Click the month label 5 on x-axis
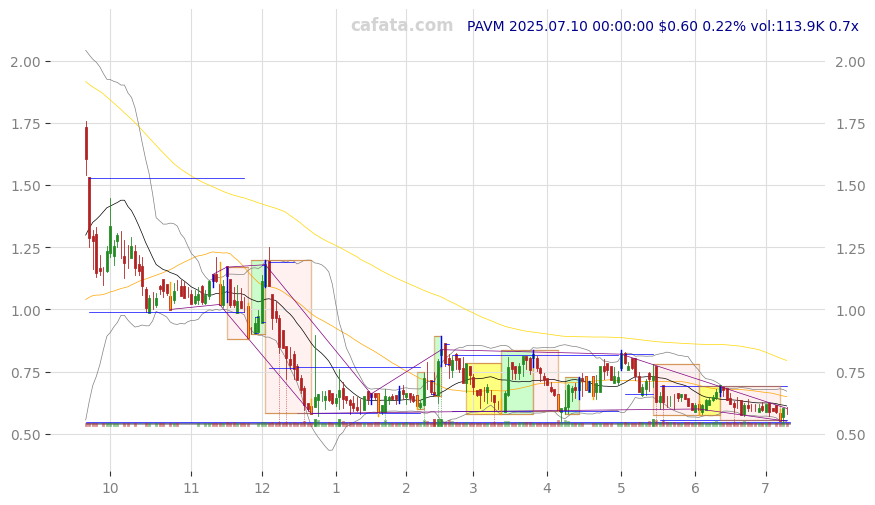 click(621, 488)
